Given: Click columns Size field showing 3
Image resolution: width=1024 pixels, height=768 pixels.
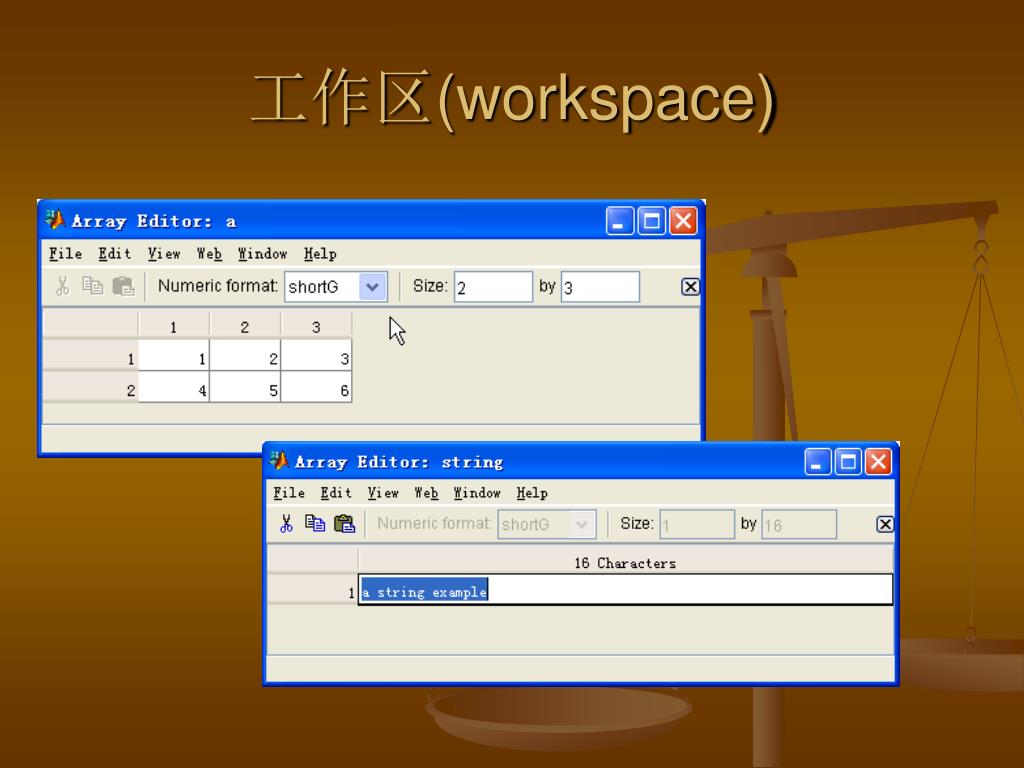Looking at the screenshot, I should (x=600, y=287).
